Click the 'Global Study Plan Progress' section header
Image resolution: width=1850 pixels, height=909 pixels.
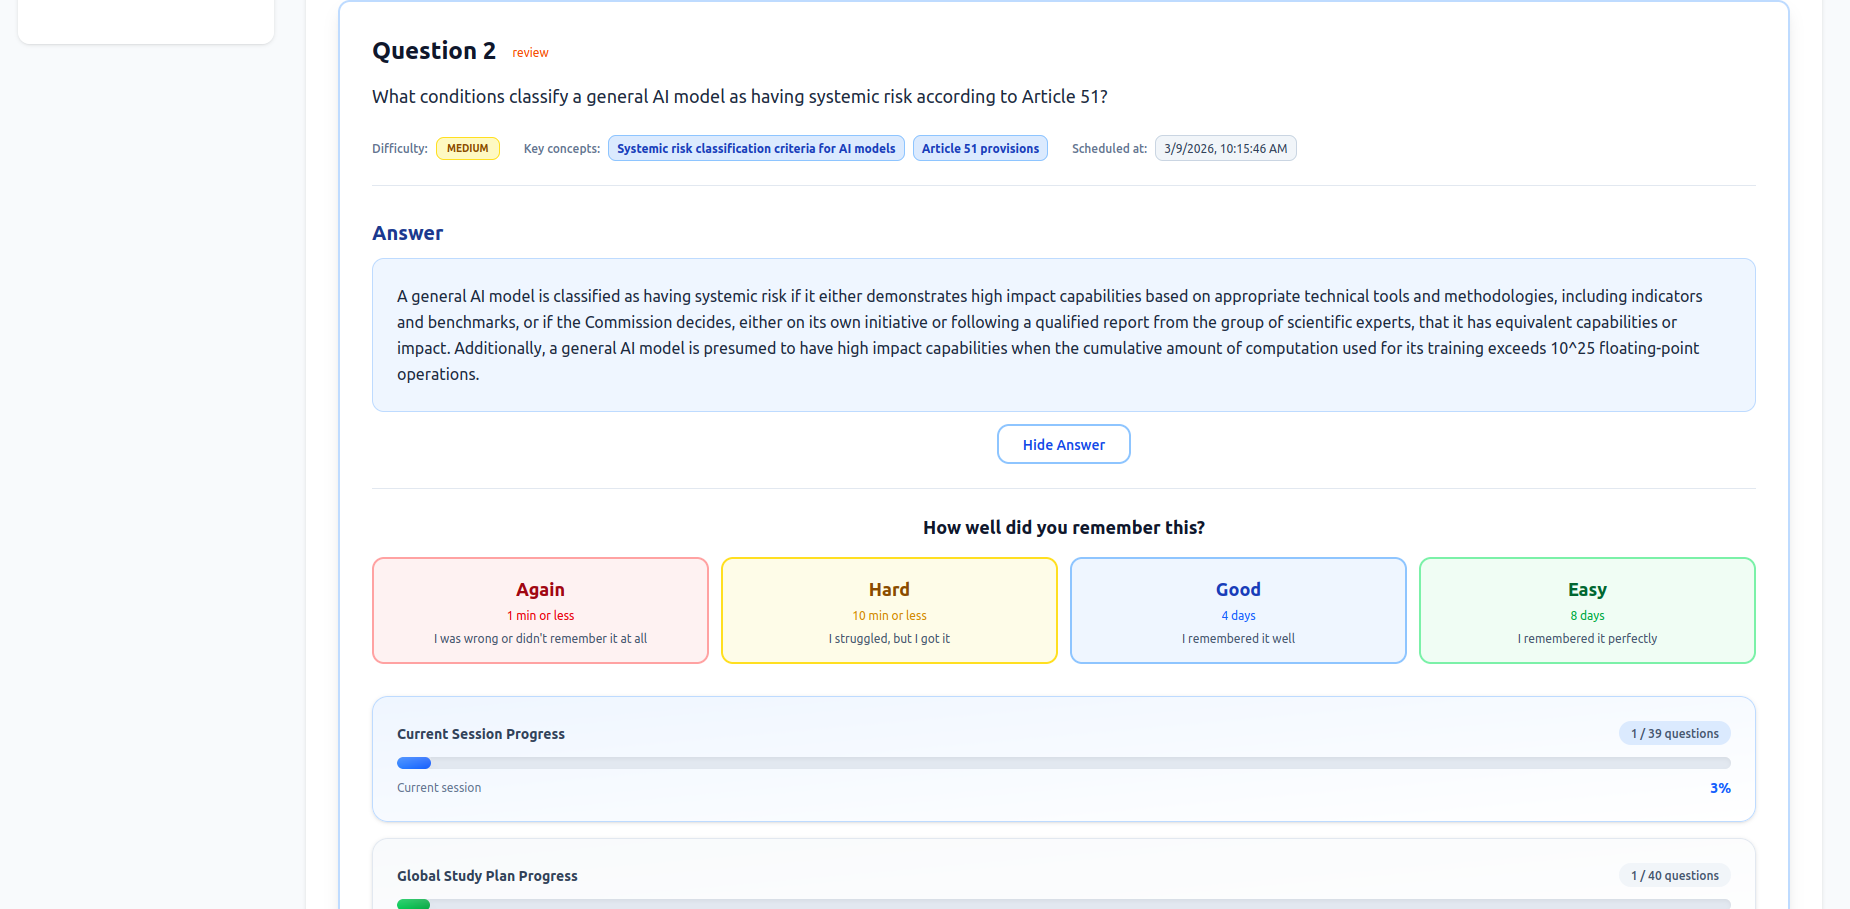pos(487,875)
